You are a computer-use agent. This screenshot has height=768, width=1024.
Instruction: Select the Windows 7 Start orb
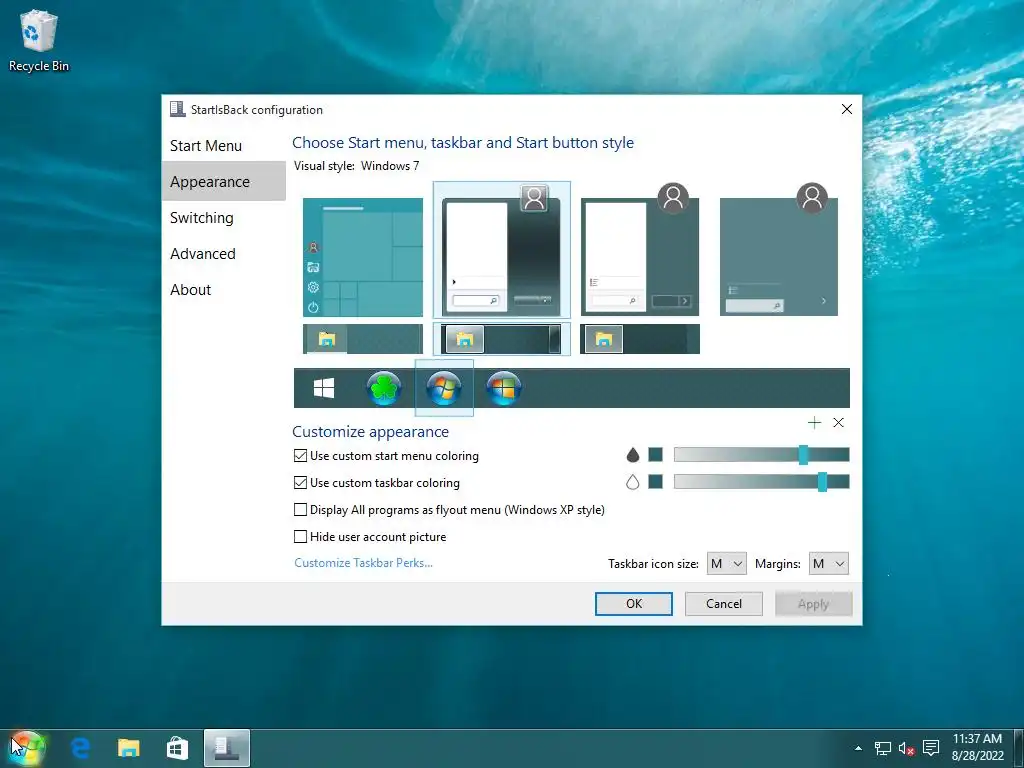[x=444, y=388]
